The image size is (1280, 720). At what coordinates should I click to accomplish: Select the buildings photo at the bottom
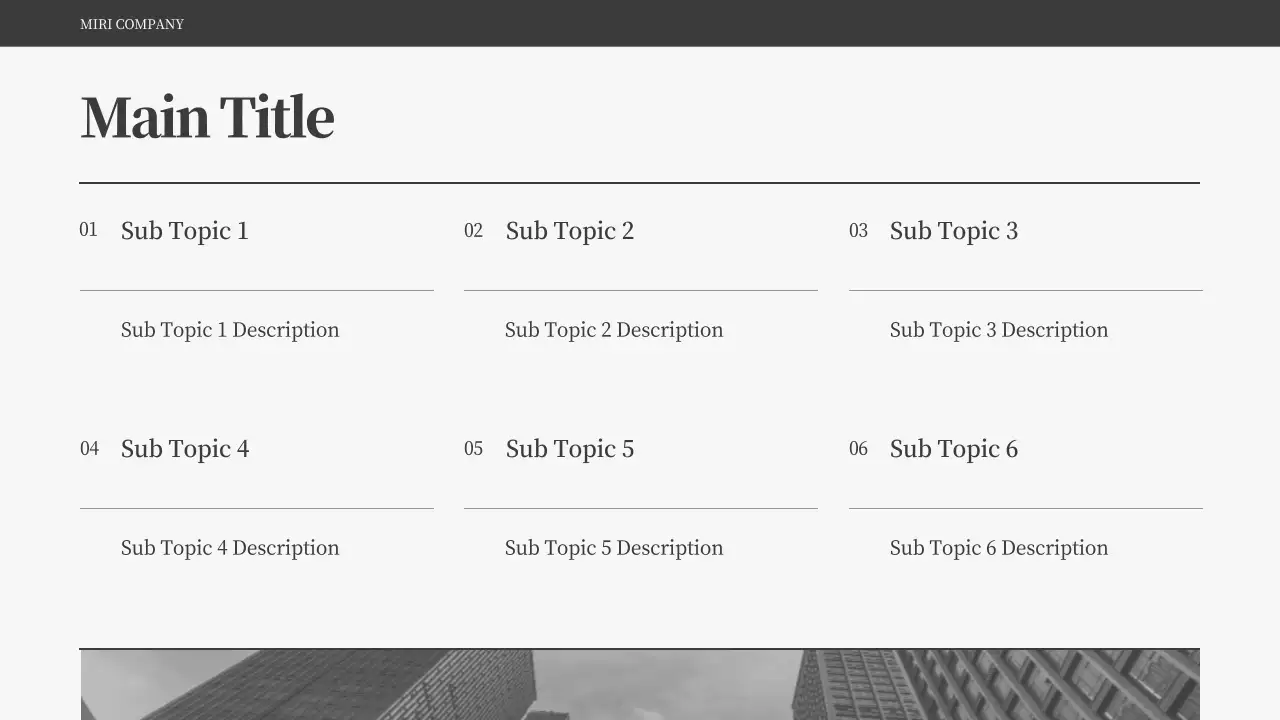coord(640,685)
